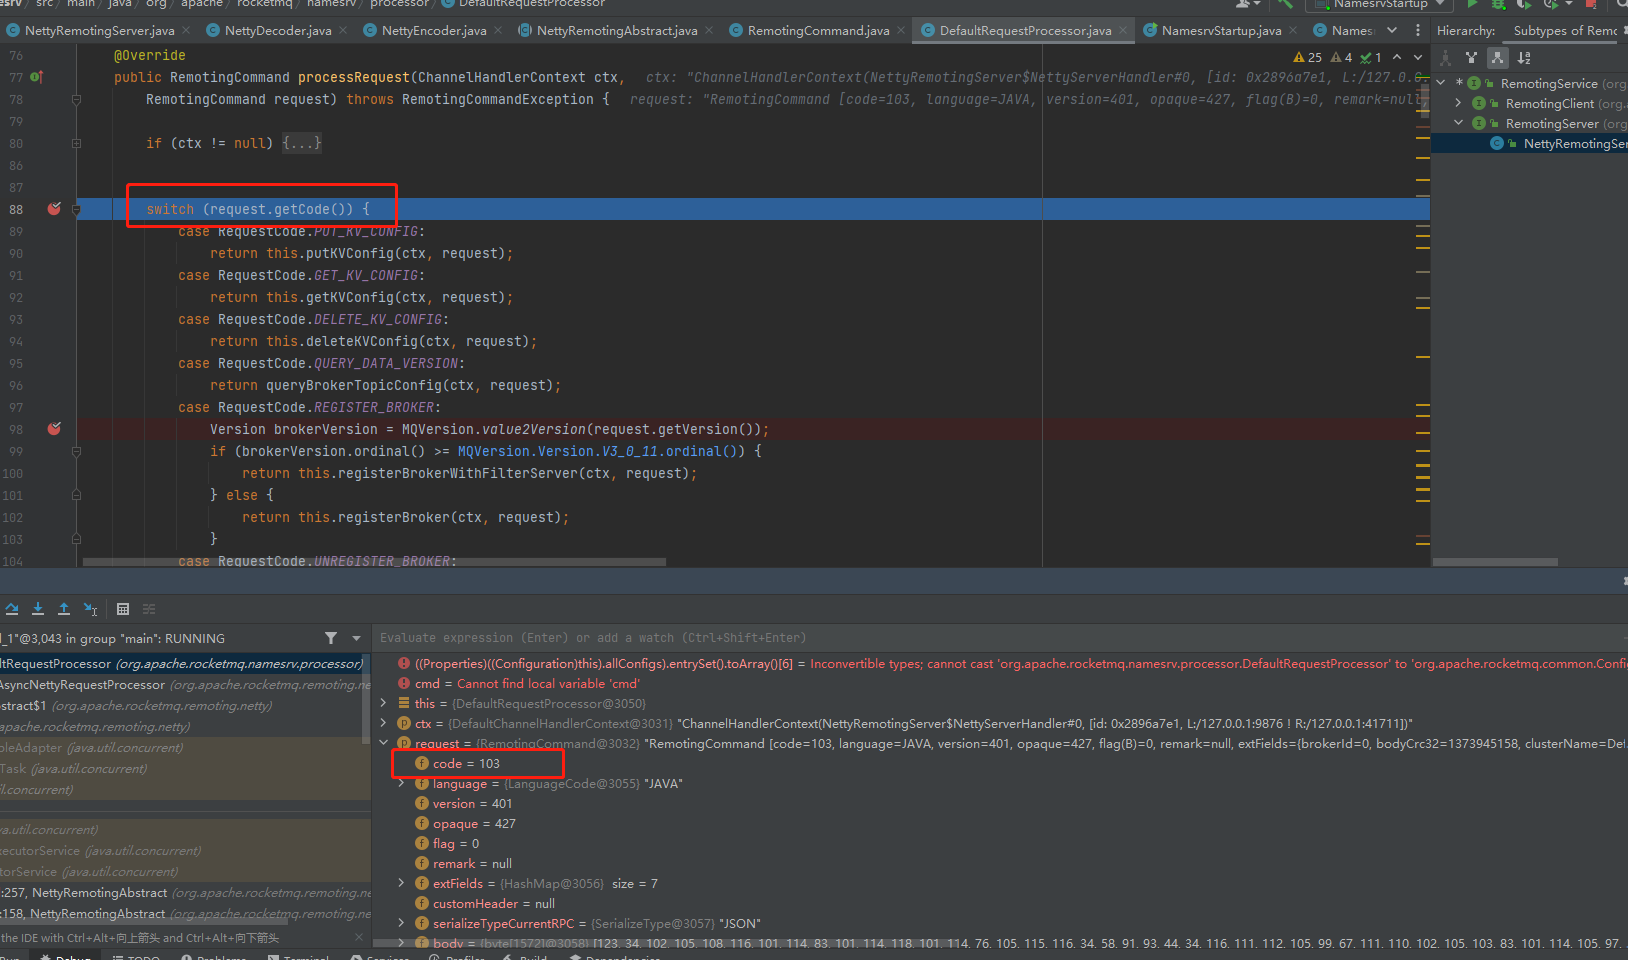Close the NettyDecoder.java tab
The width and height of the screenshot is (1628, 960).
tap(343, 31)
